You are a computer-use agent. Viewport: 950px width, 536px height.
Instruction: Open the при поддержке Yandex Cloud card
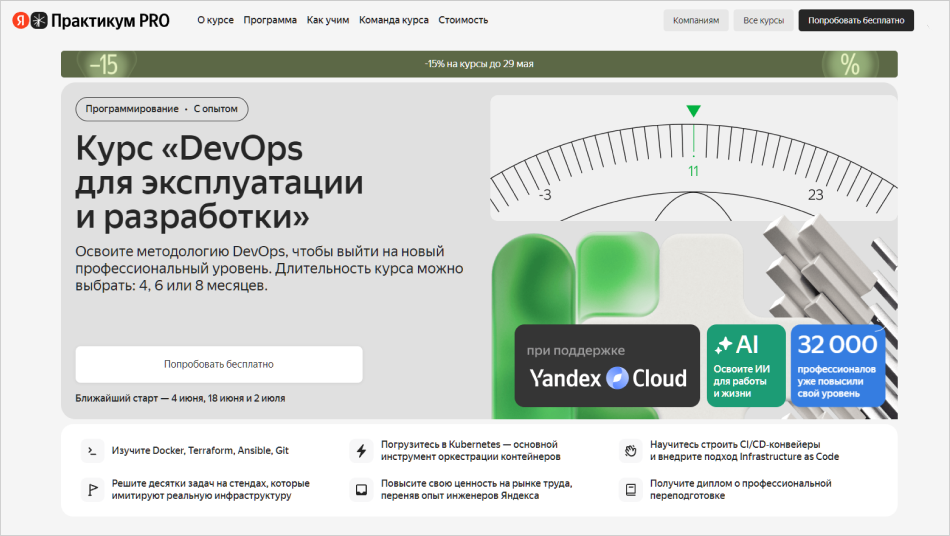[607, 366]
